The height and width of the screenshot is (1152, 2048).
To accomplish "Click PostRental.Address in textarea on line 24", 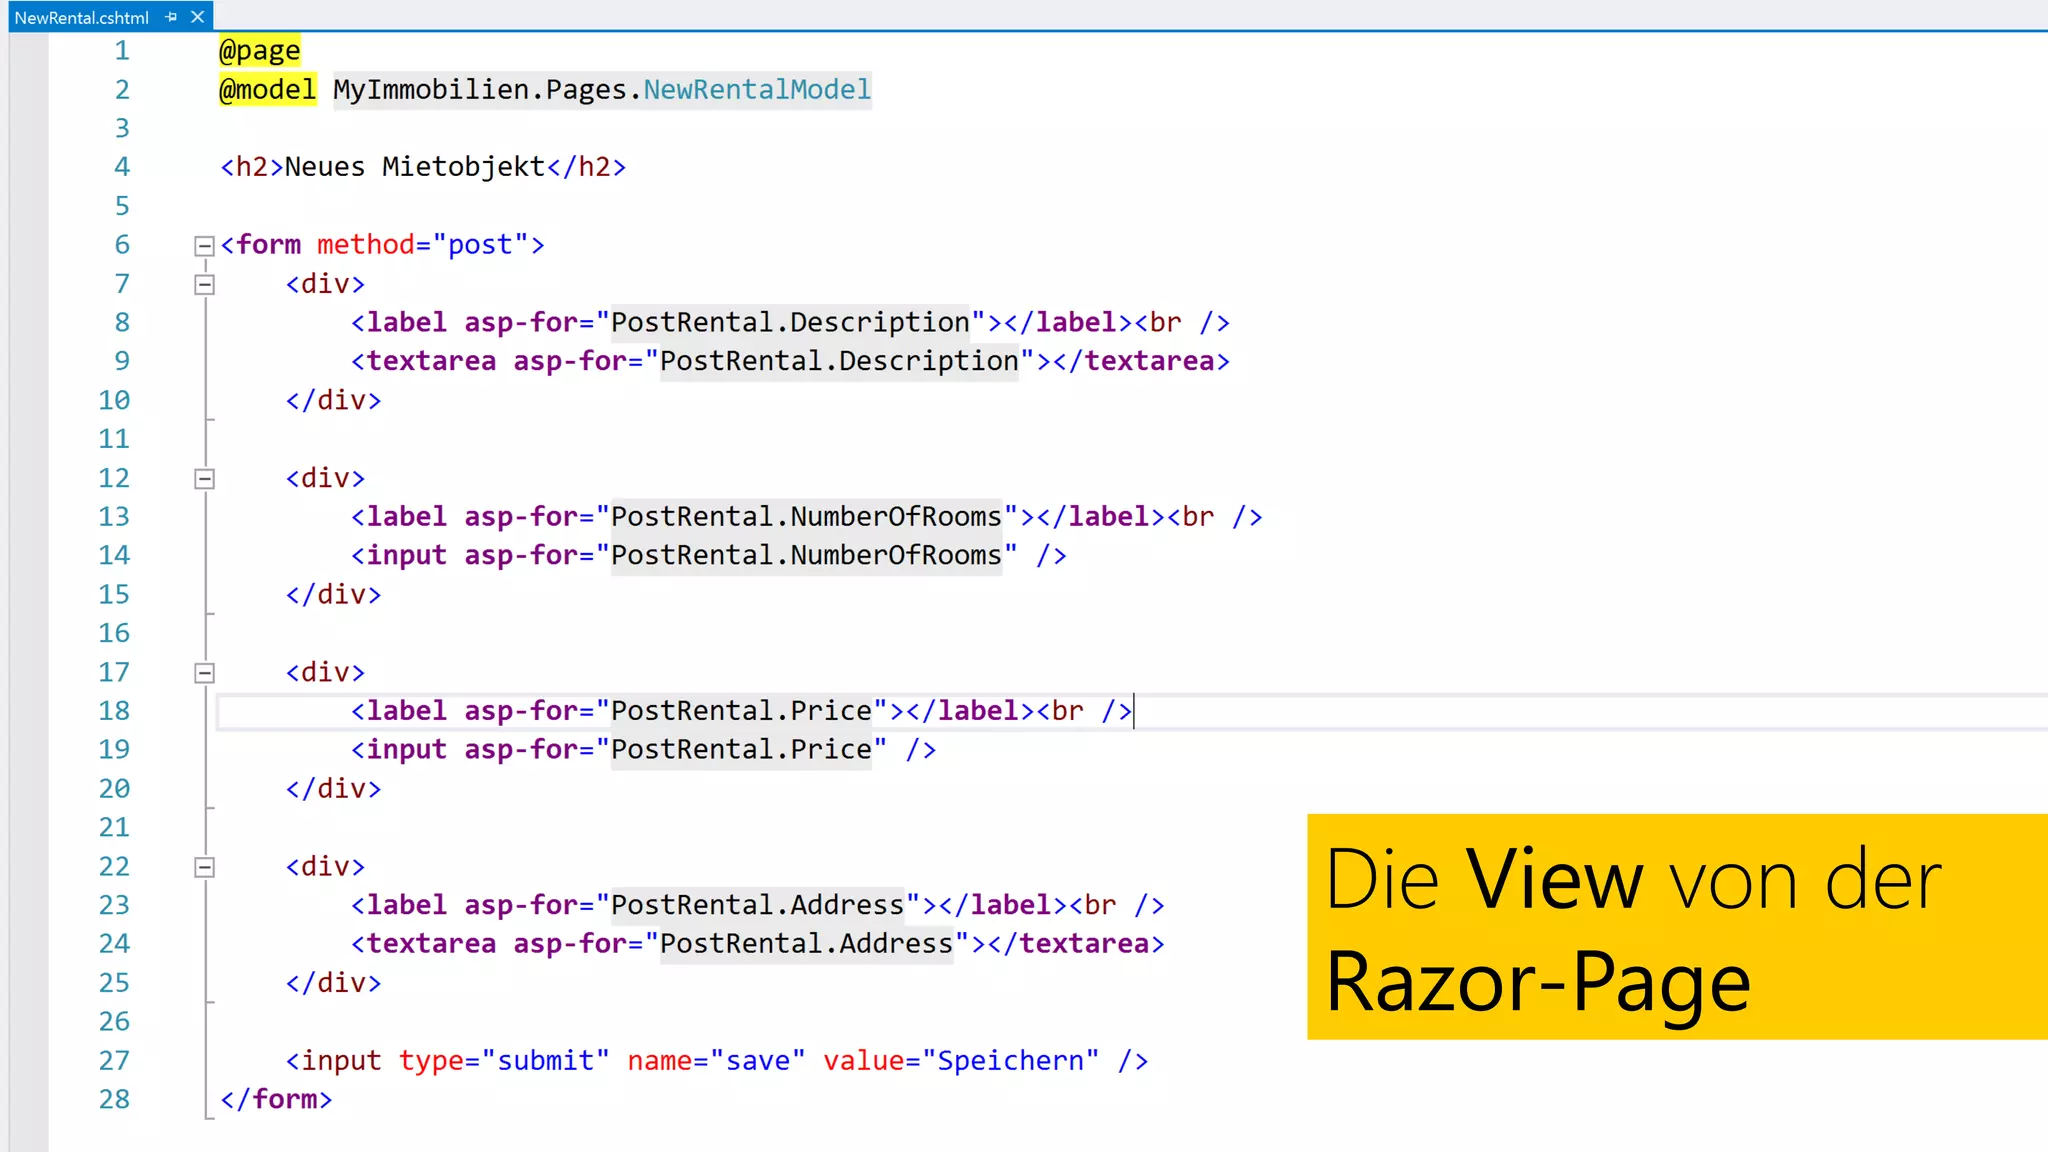I will (x=807, y=943).
